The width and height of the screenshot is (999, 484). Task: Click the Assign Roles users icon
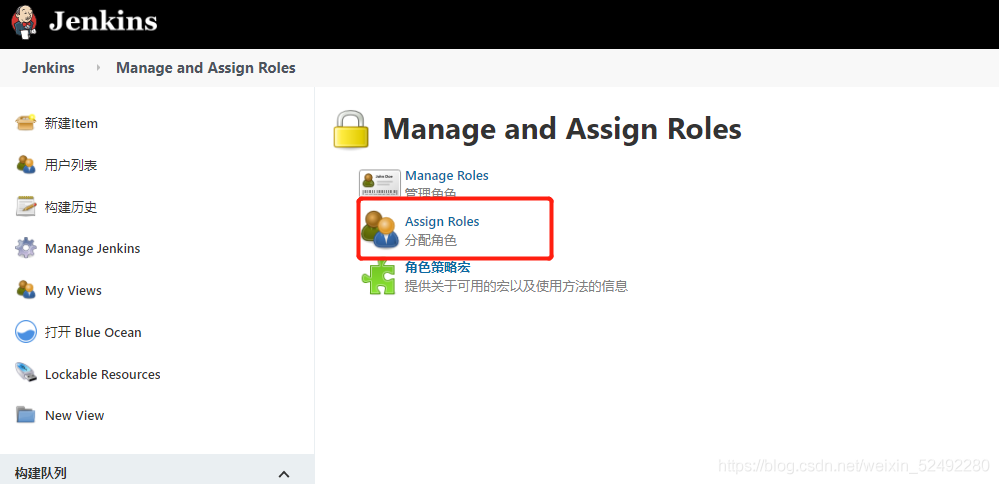pyautogui.click(x=380, y=229)
